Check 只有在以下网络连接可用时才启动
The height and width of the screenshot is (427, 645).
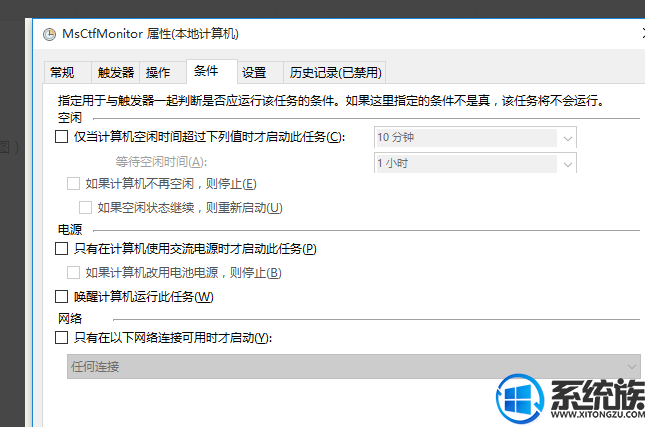click(x=62, y=338)
